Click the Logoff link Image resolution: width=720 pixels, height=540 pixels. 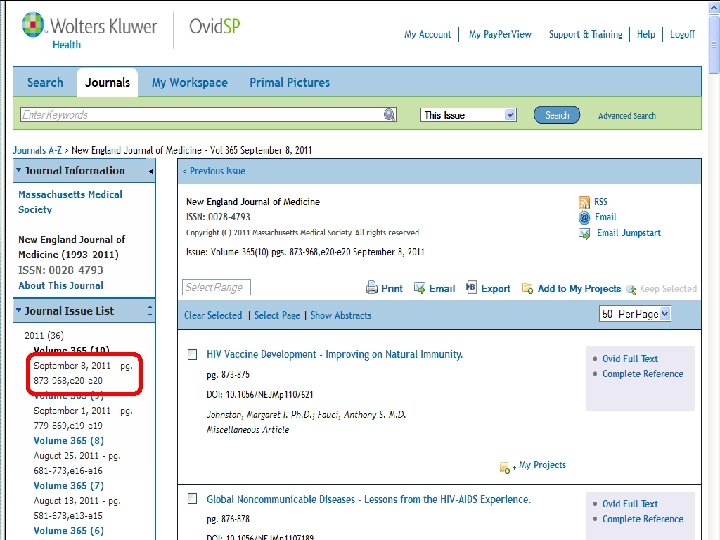click(x=682, y=34)
